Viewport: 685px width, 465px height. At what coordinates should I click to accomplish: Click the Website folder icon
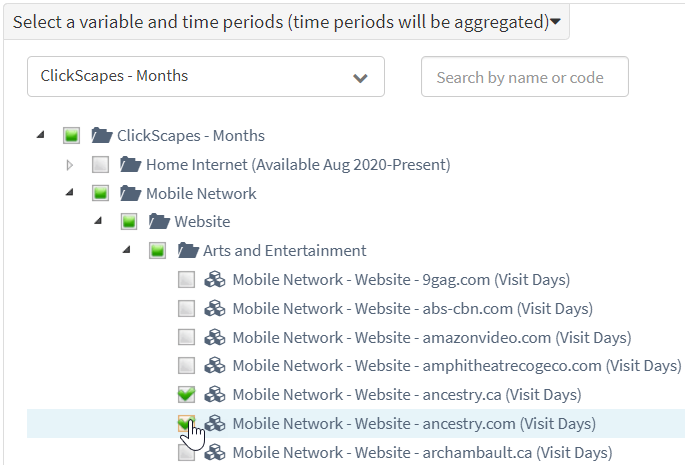[159, 222]
